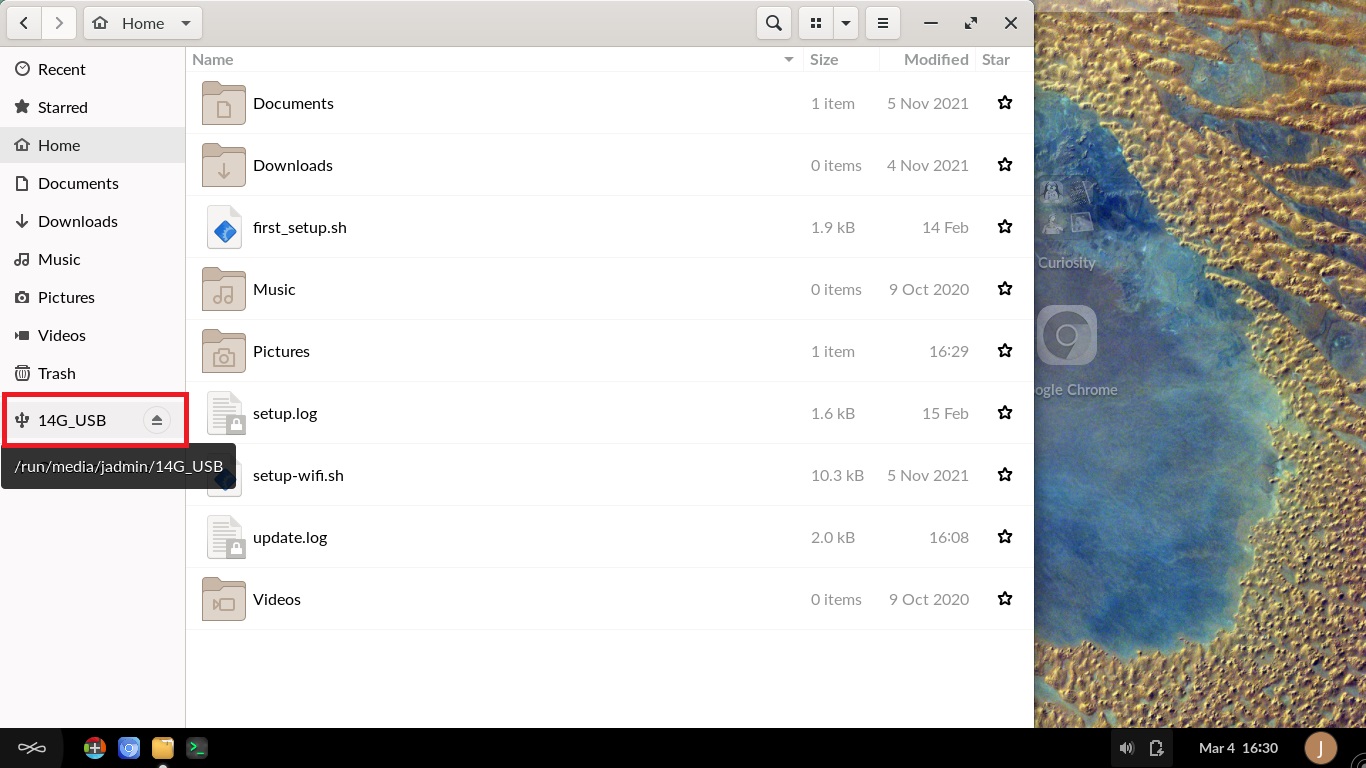The image size is (1366, 768).
Task: Eject the 14G_USB drive
Action: click(x=156, y=420)
